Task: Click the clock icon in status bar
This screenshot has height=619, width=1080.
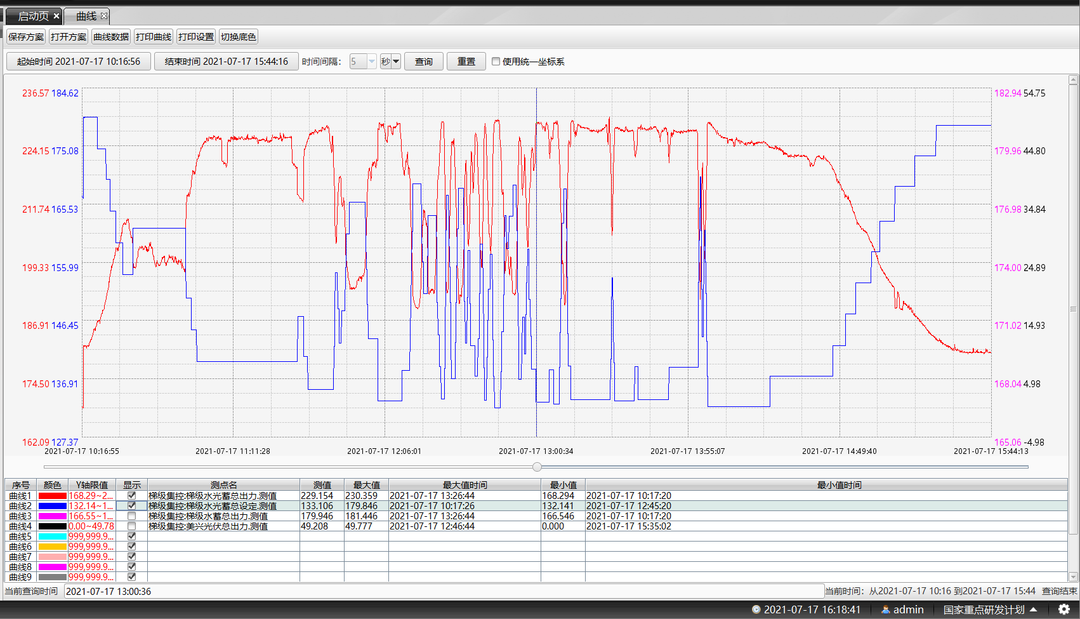Action: (x=756, y=609)
